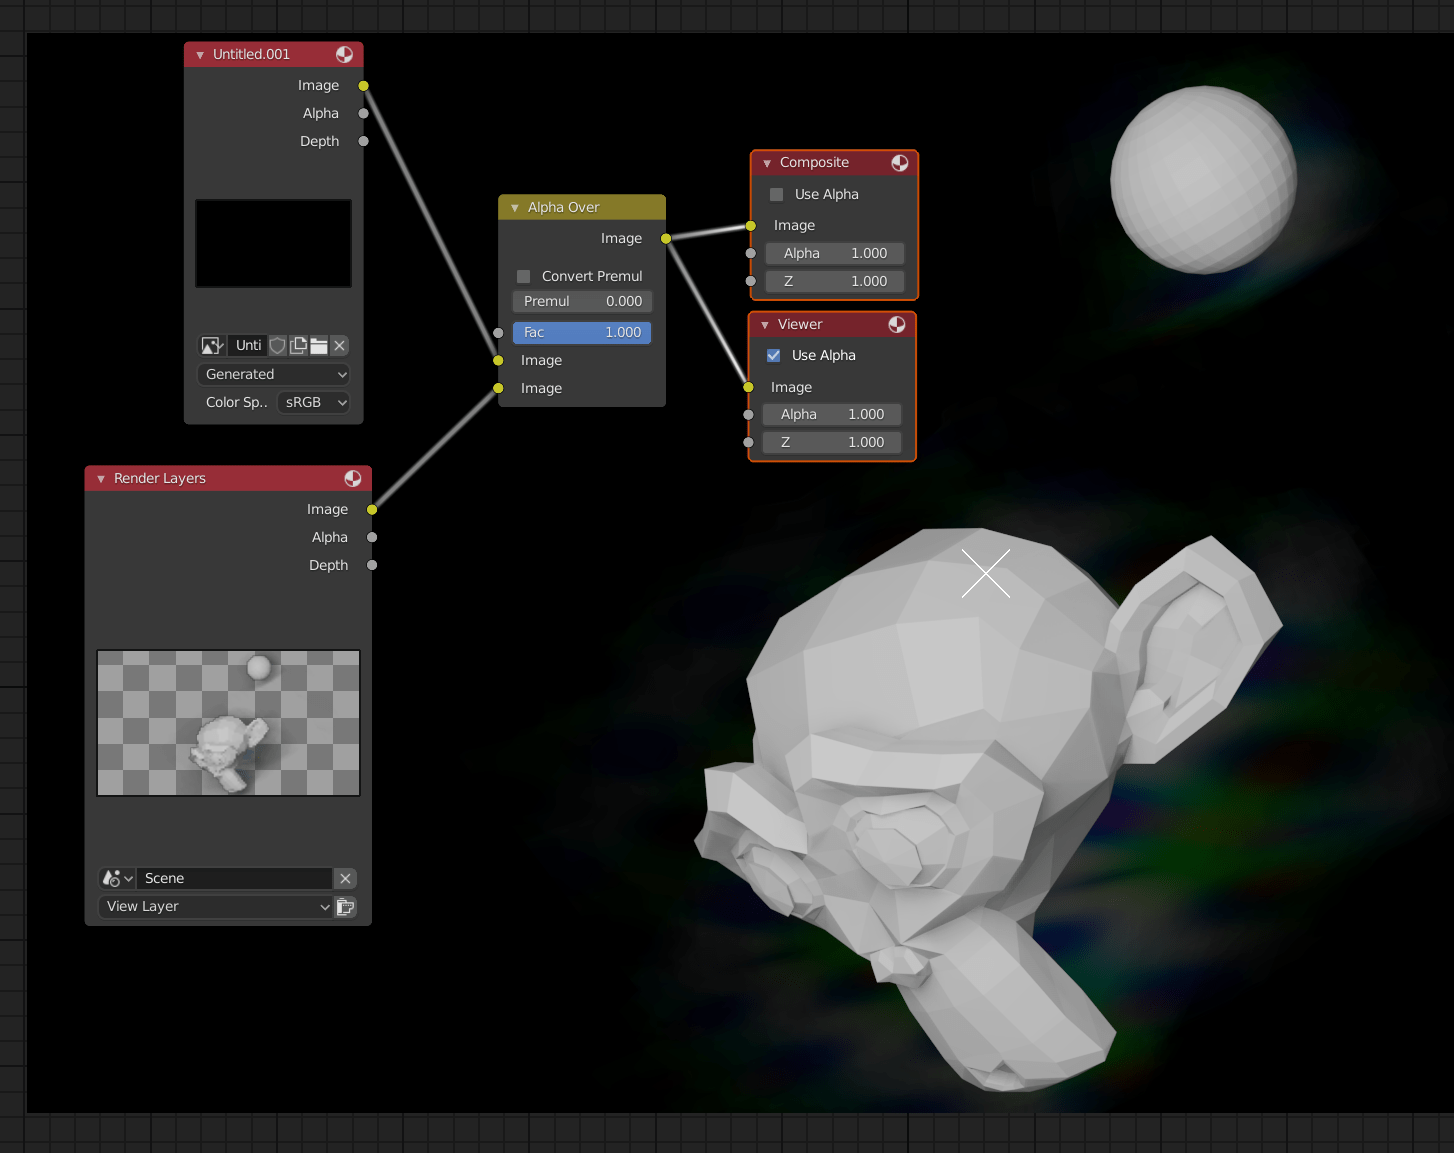Uncheck Use Alpha on the Viewer node
Image resolution: width=1454 pixels, height=1153 pixels.
click(773, 355)
